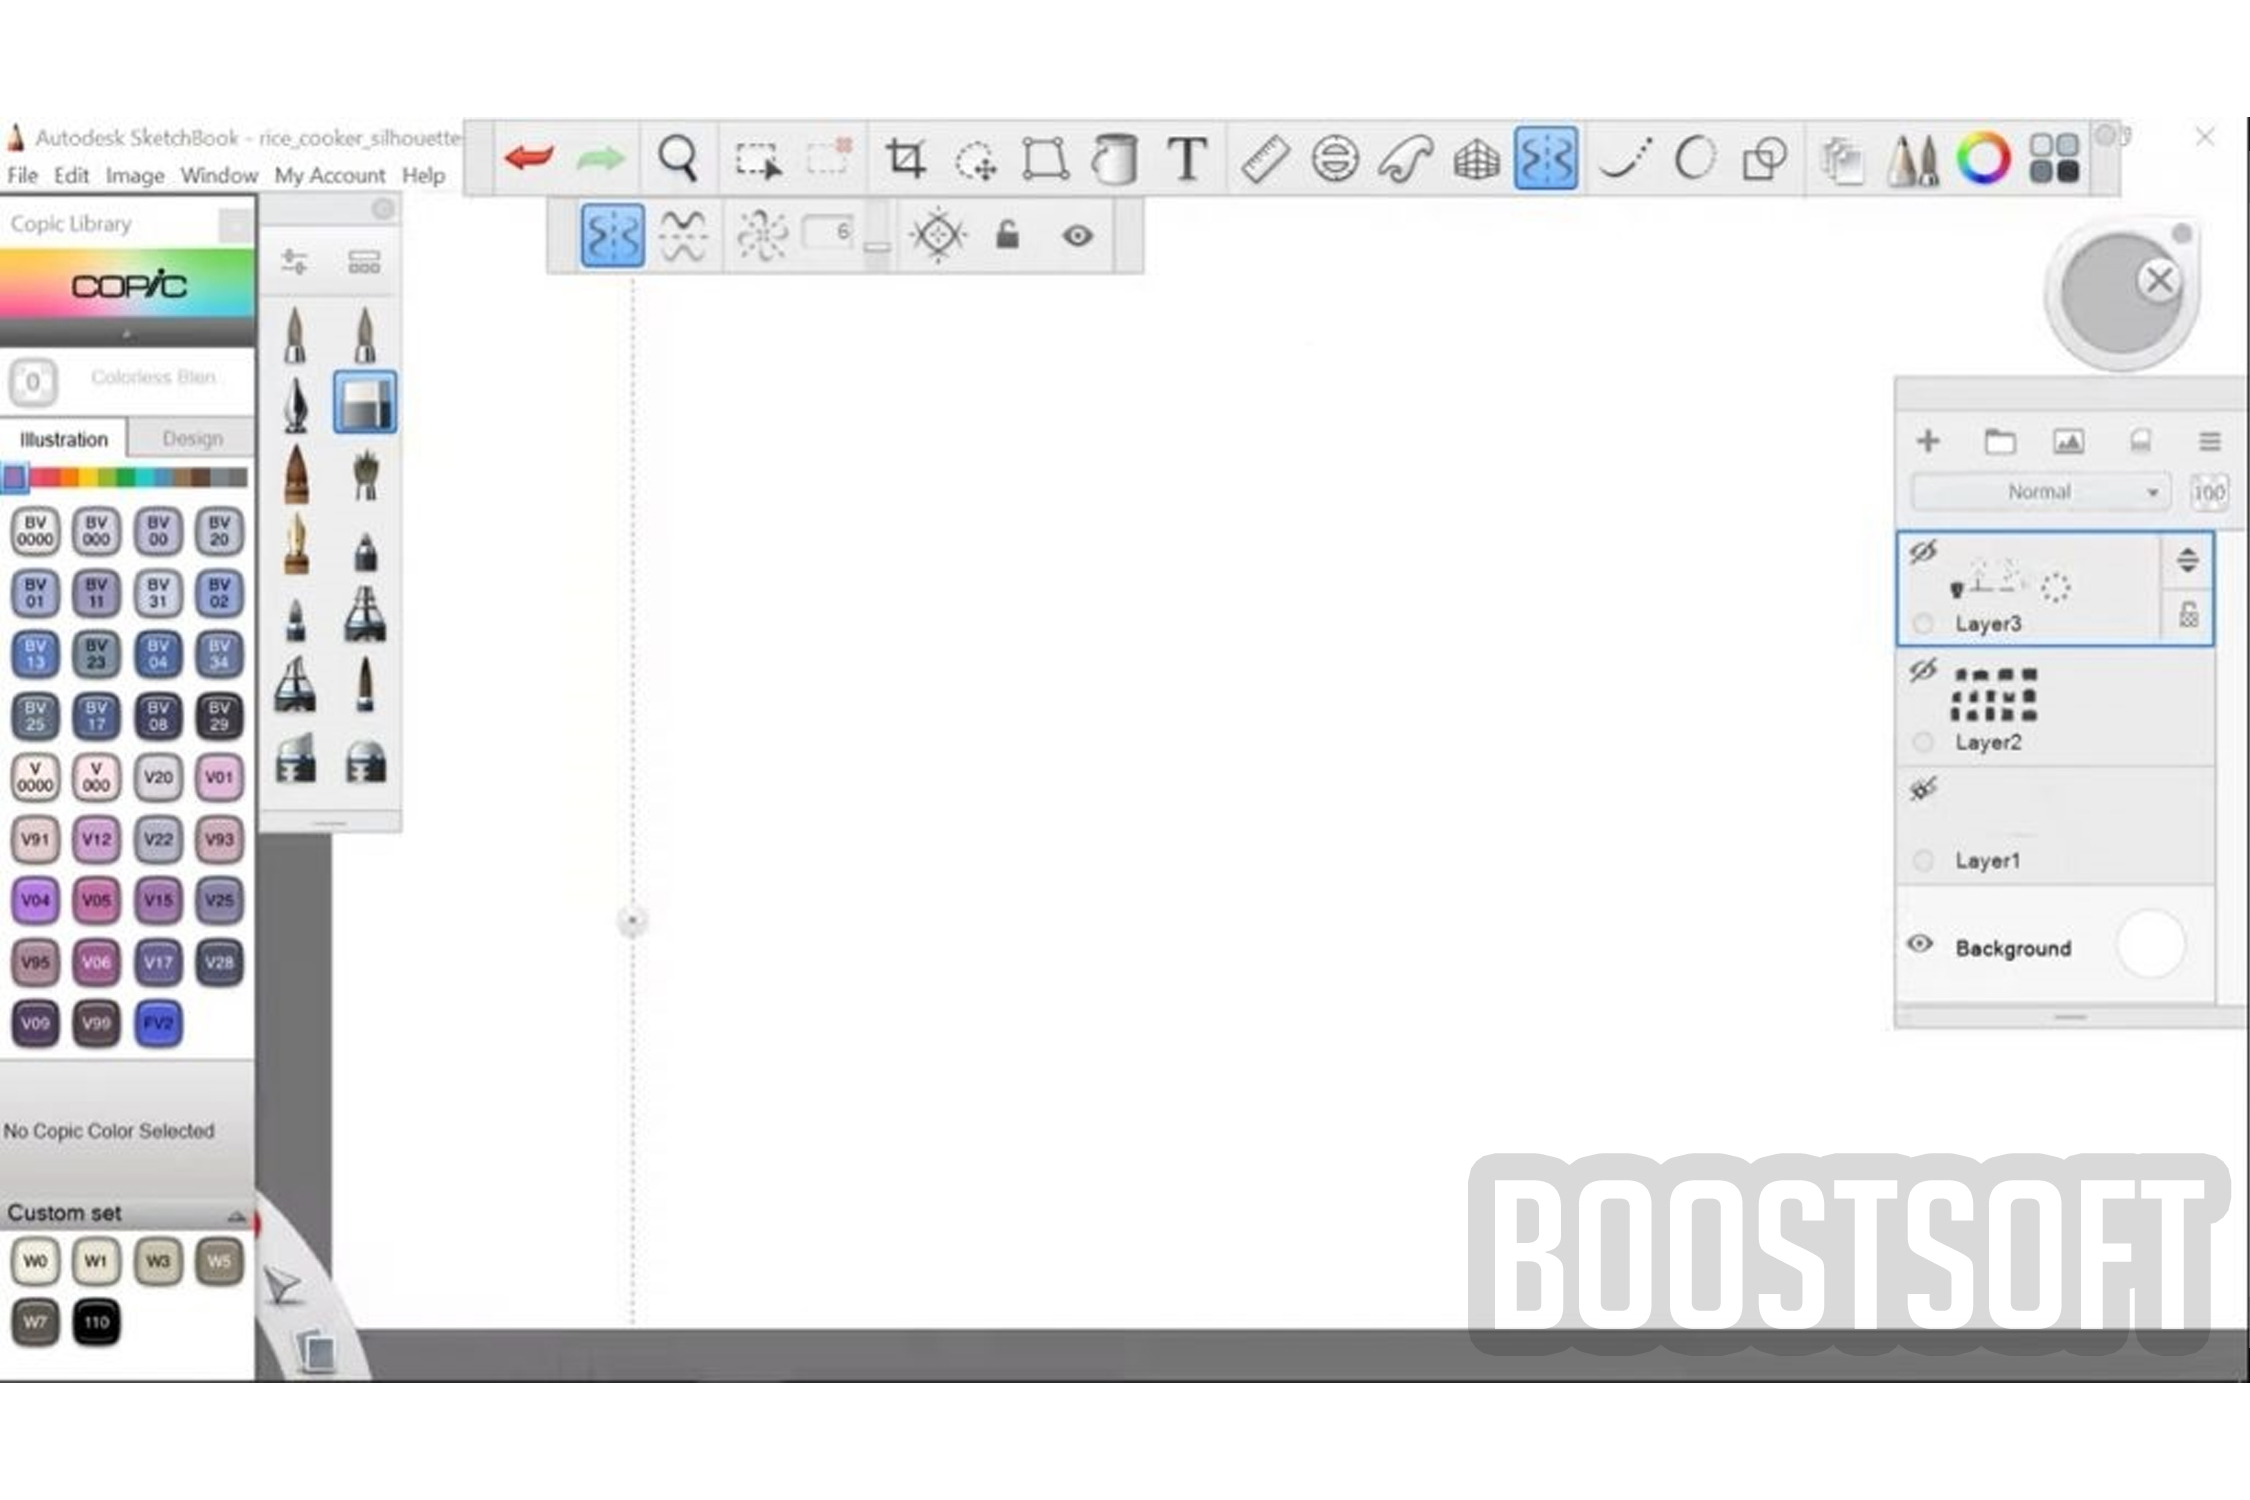Switch to the Design tab
This screenshot has height=1500, width=2250.
[192, 439]
